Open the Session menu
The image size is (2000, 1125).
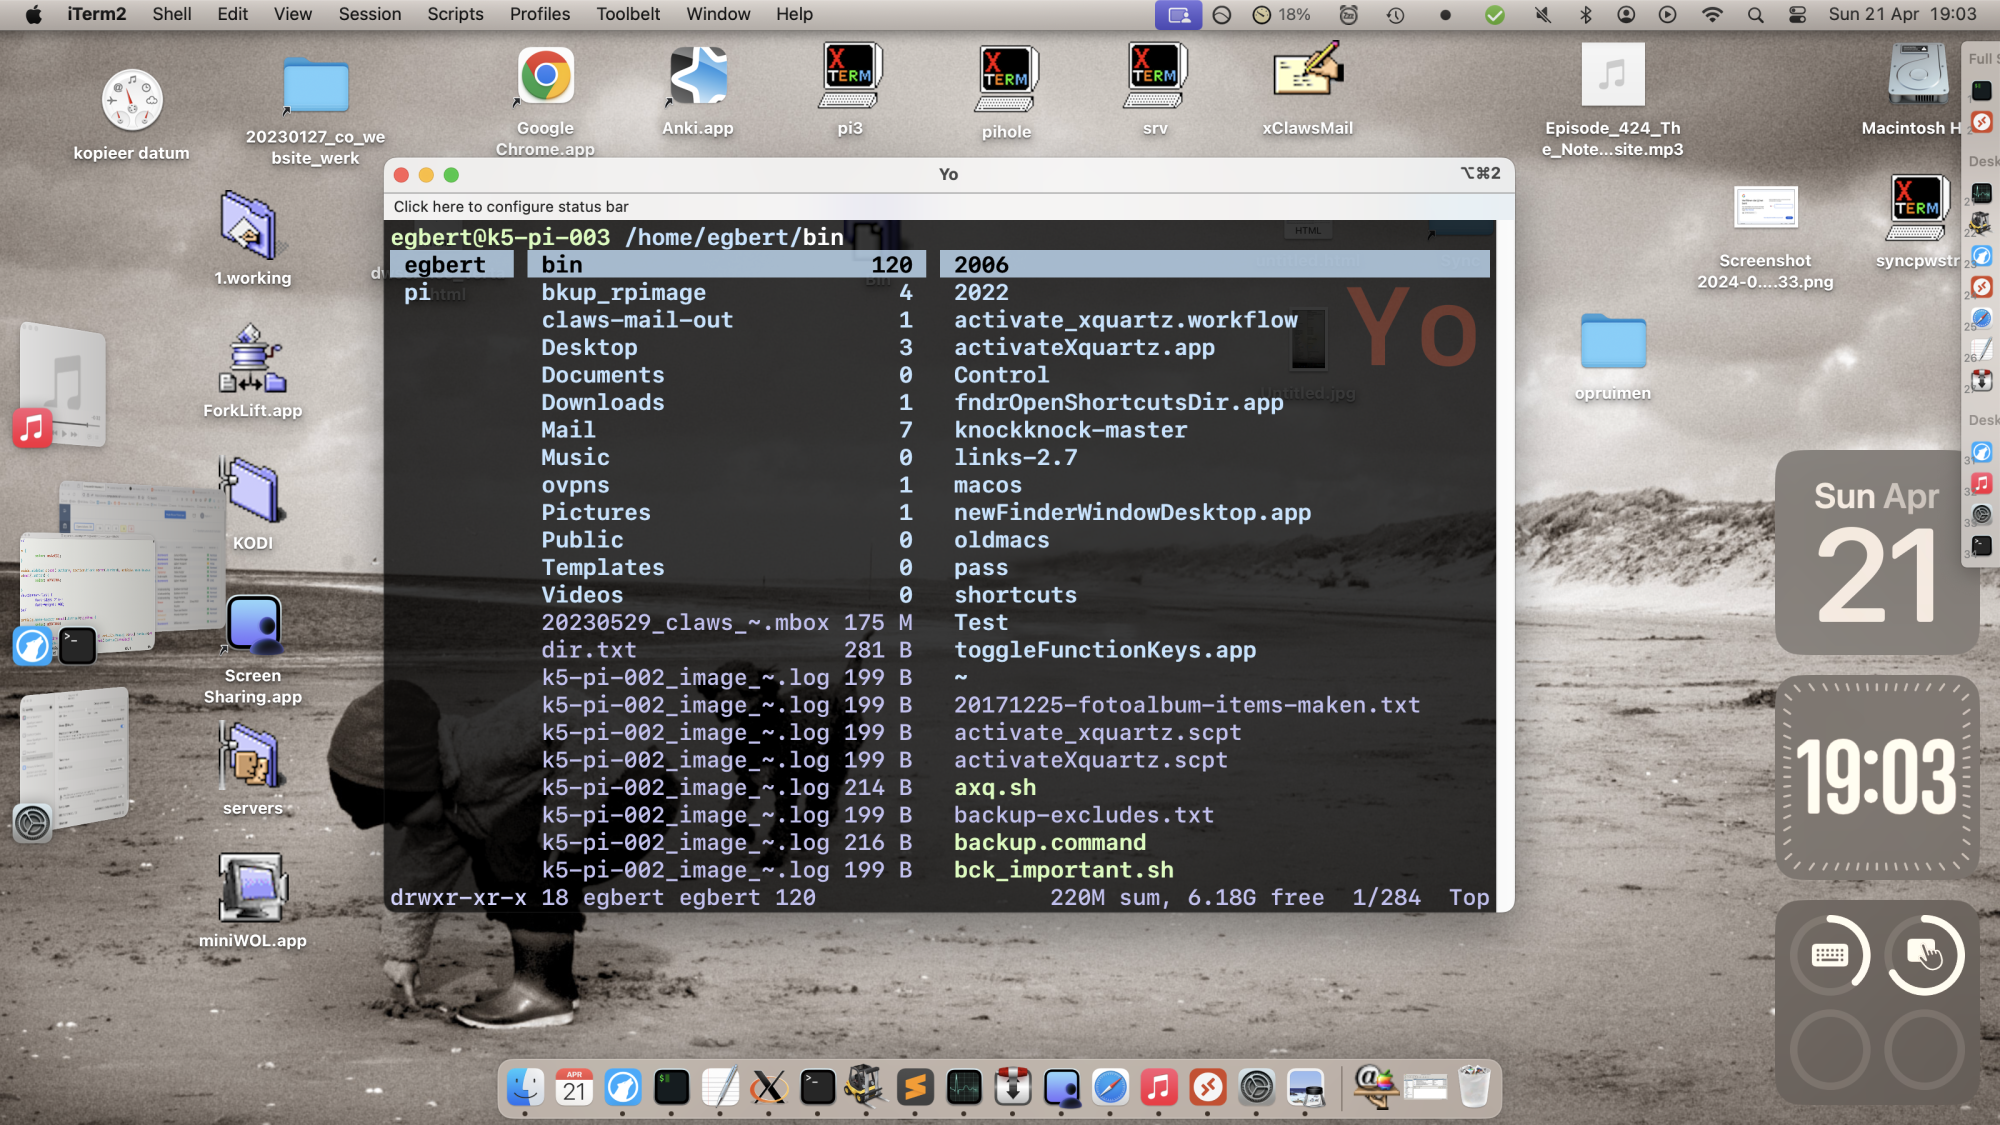(369, 14)
